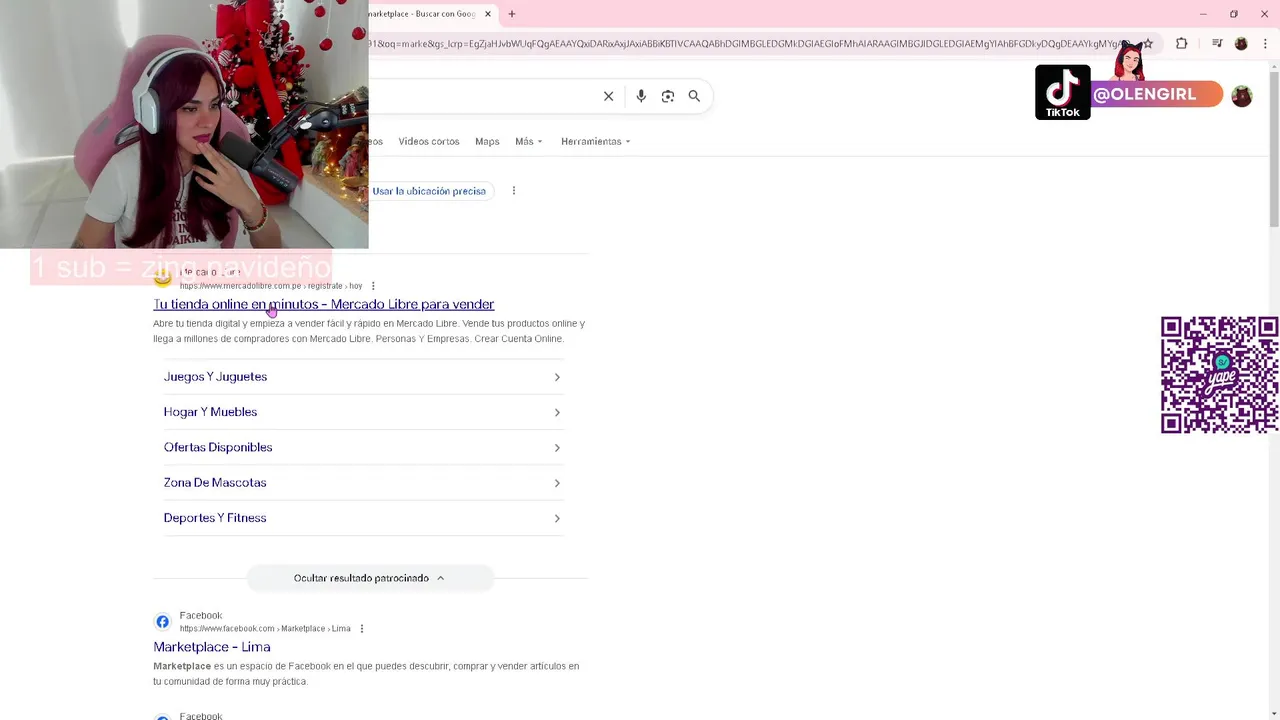1280x720 pixels.
Task: Switch to Maps search filter
Action: [x=487, y=141]
